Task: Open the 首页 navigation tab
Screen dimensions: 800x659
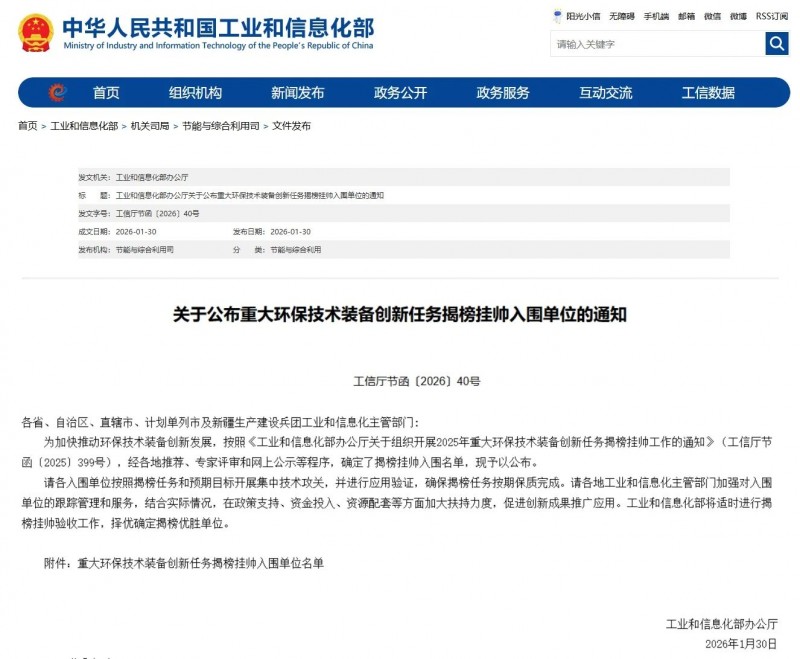Action: (x=106, y=93)
